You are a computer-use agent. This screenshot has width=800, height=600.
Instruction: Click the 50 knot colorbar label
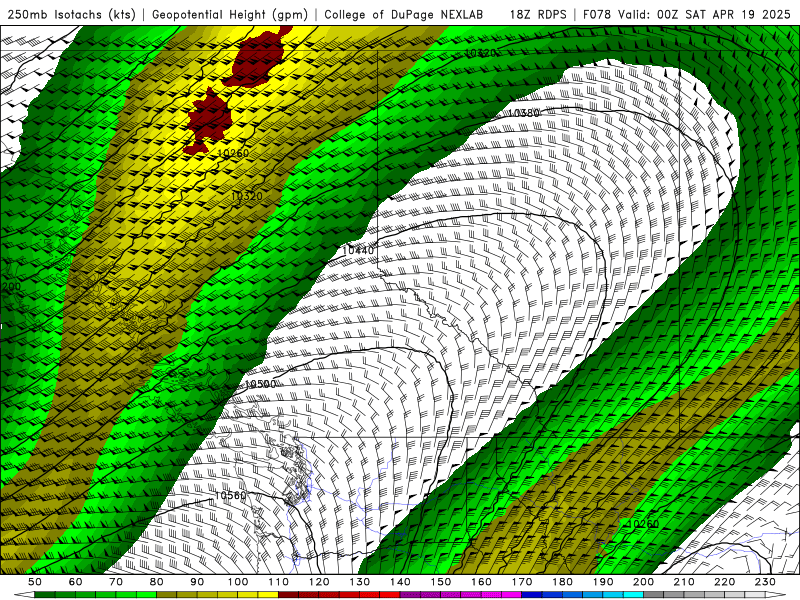35,582
